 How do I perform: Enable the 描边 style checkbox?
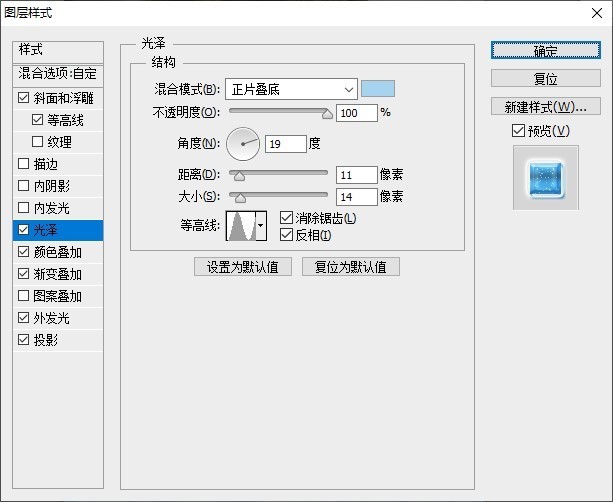pos(24,164)
